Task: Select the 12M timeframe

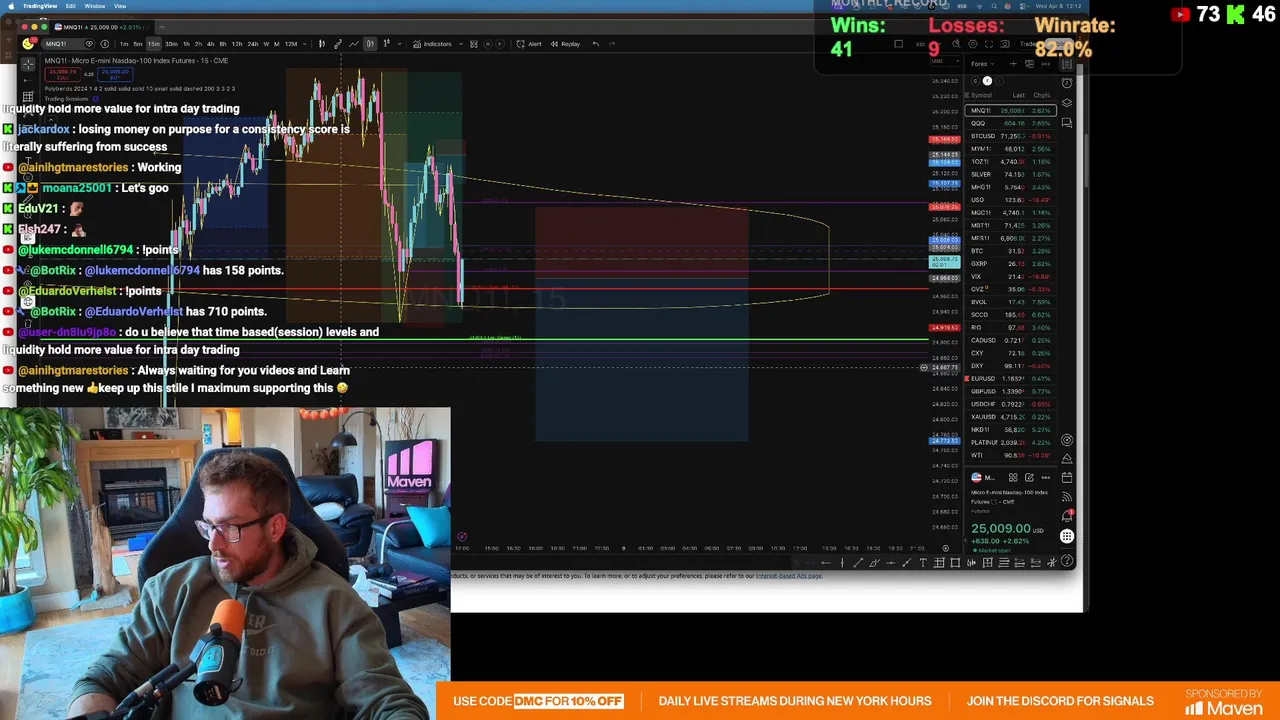Action: tap(291, 44)
